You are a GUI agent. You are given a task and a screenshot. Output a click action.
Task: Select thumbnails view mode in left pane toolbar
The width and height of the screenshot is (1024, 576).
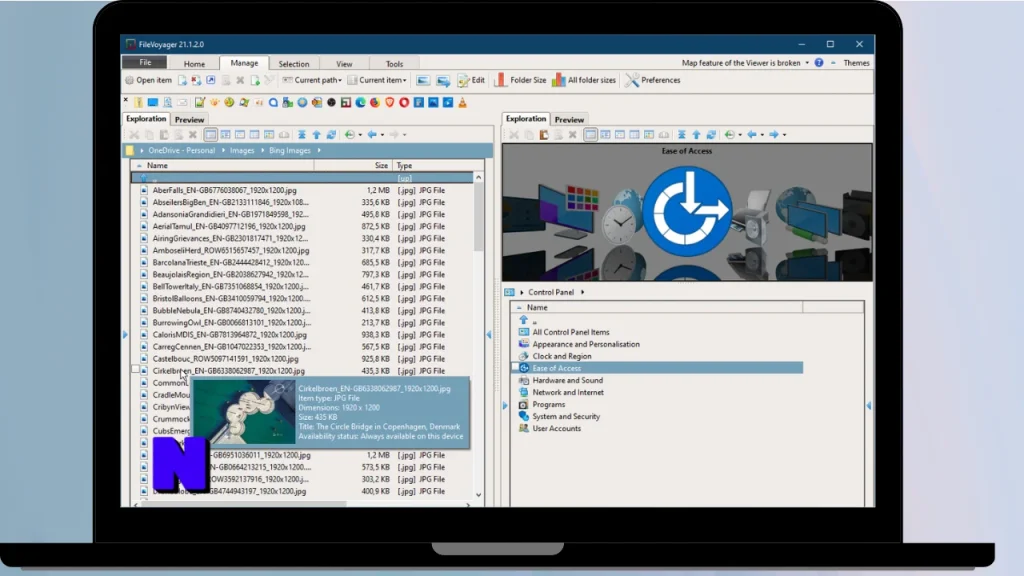(x=269, y=135)
